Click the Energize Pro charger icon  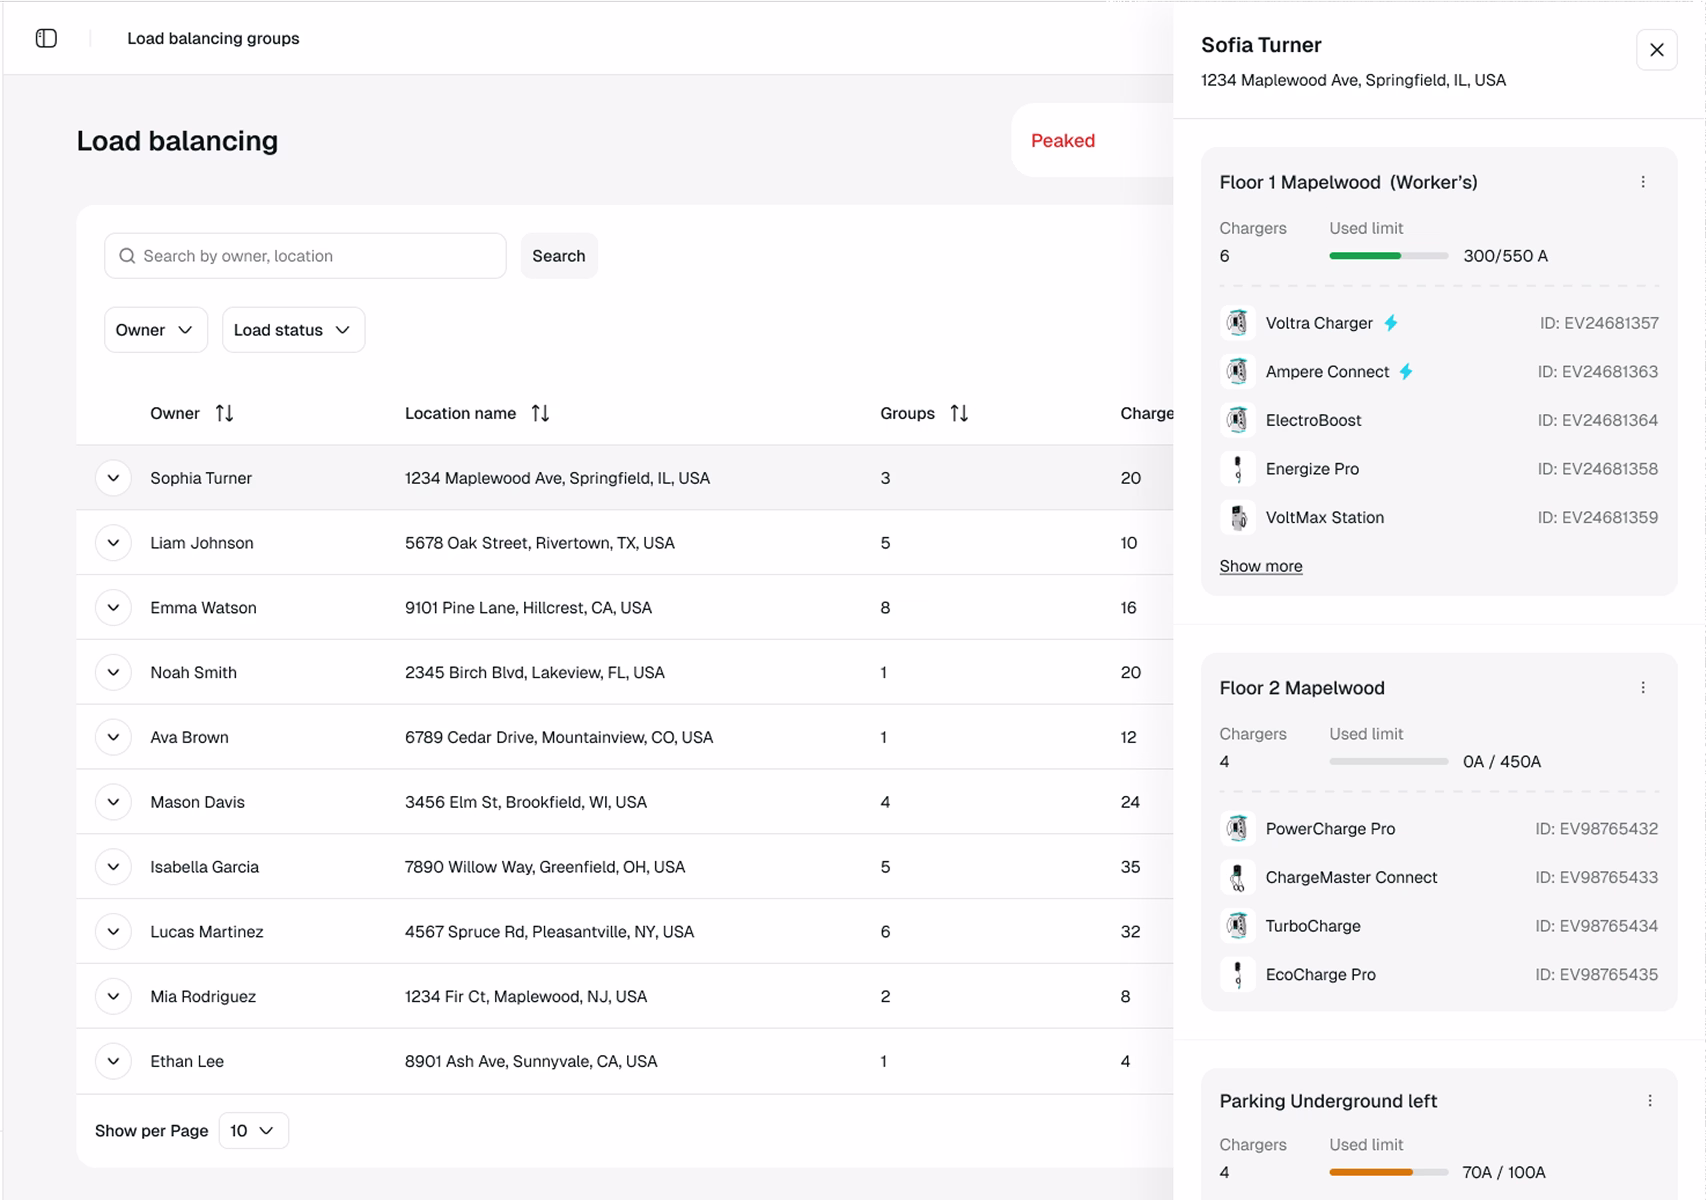coord(1237,469)
